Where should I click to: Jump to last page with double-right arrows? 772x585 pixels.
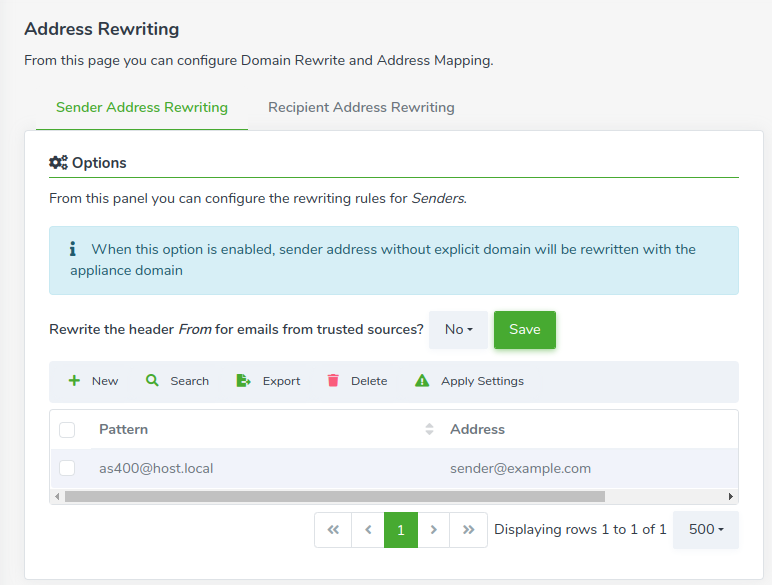[x=468, y=529]
